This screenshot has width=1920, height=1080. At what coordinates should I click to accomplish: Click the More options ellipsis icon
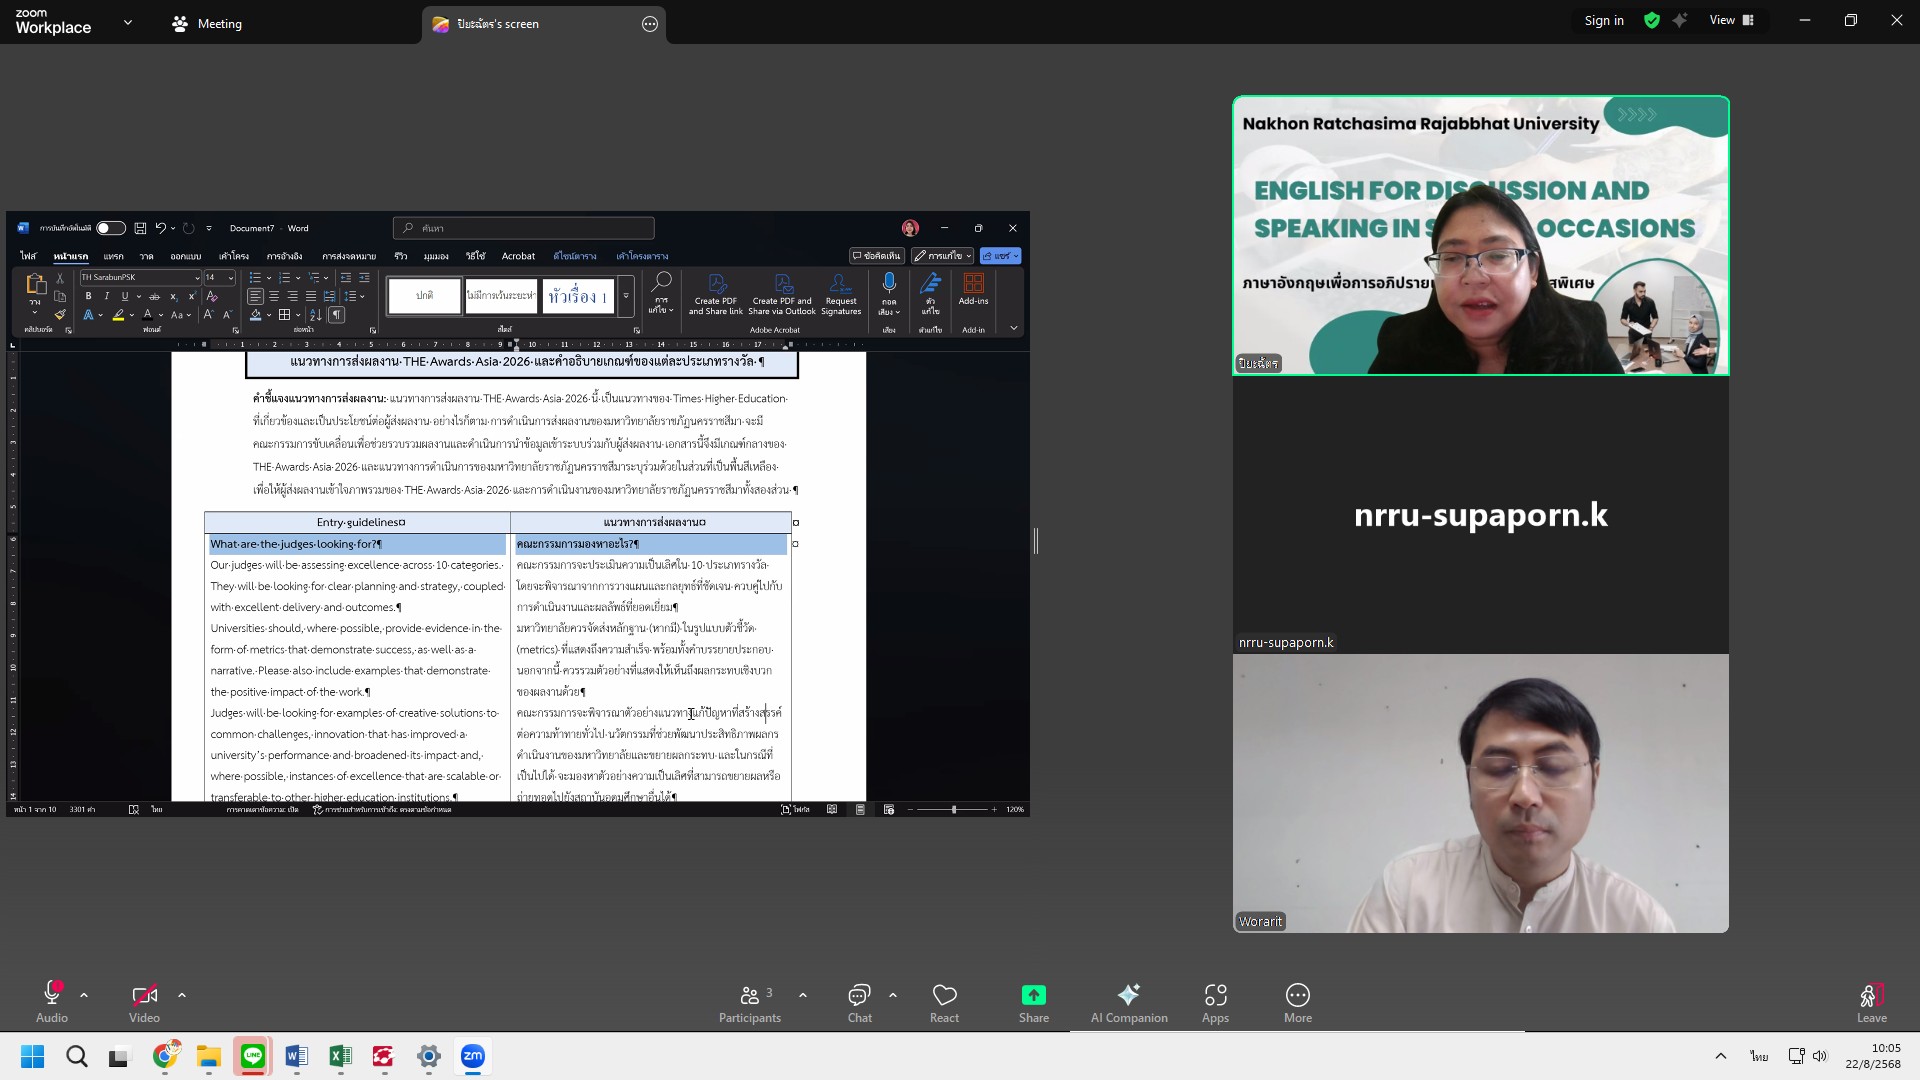tap(1297, 996)
